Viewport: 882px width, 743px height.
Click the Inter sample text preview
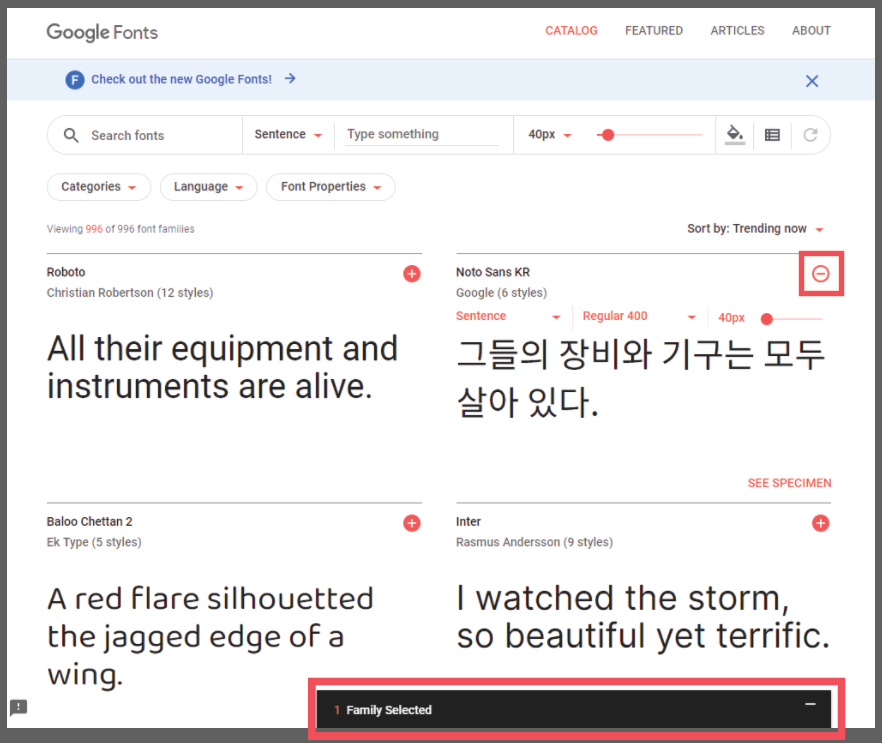point(643,616)
